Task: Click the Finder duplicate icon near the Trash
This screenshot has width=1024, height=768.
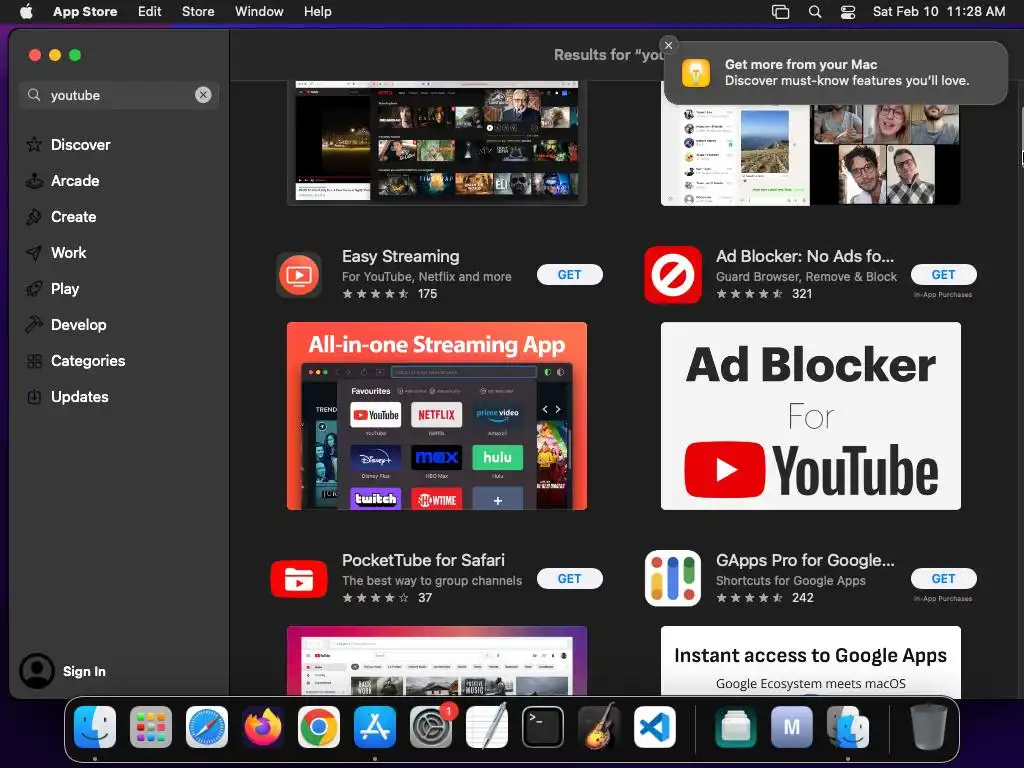Action: click(x=848, y=727)
